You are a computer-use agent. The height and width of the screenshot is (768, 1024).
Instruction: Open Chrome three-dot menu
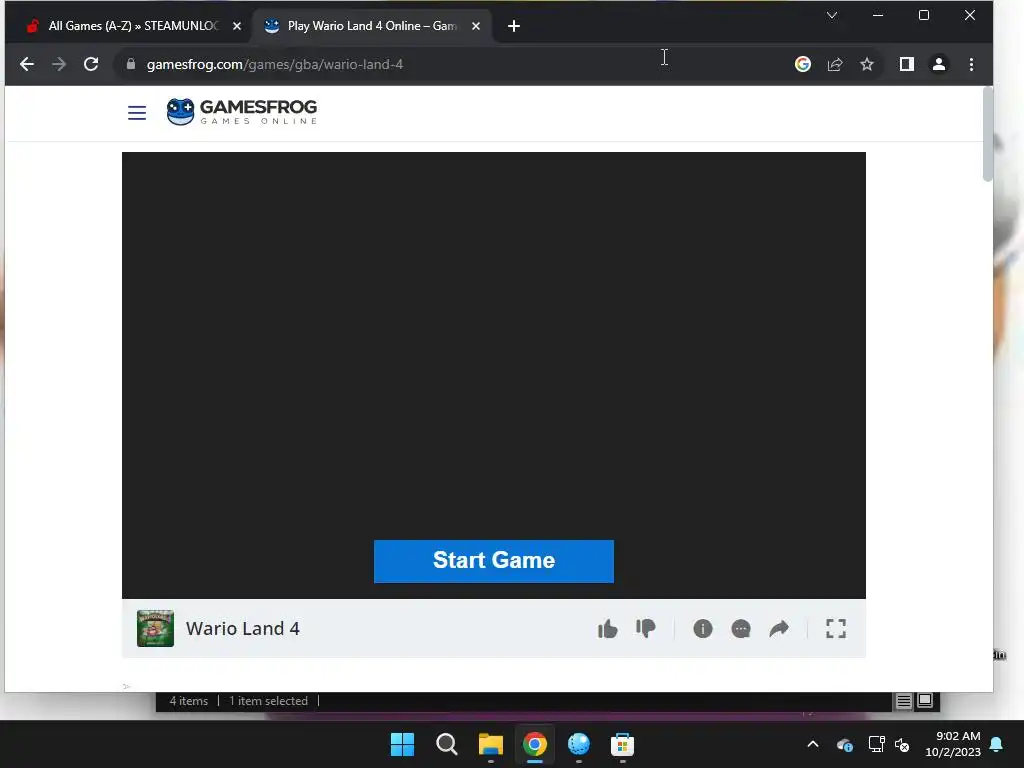(x=971, y=64)
